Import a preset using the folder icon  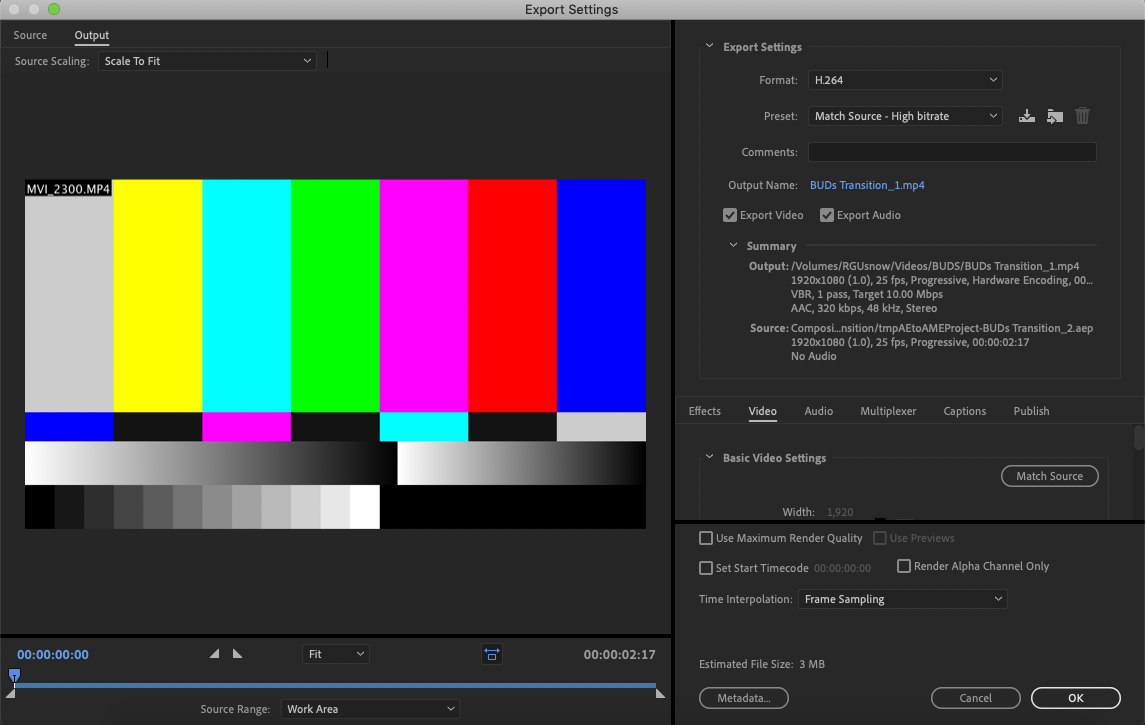[x=1054, y=115]
